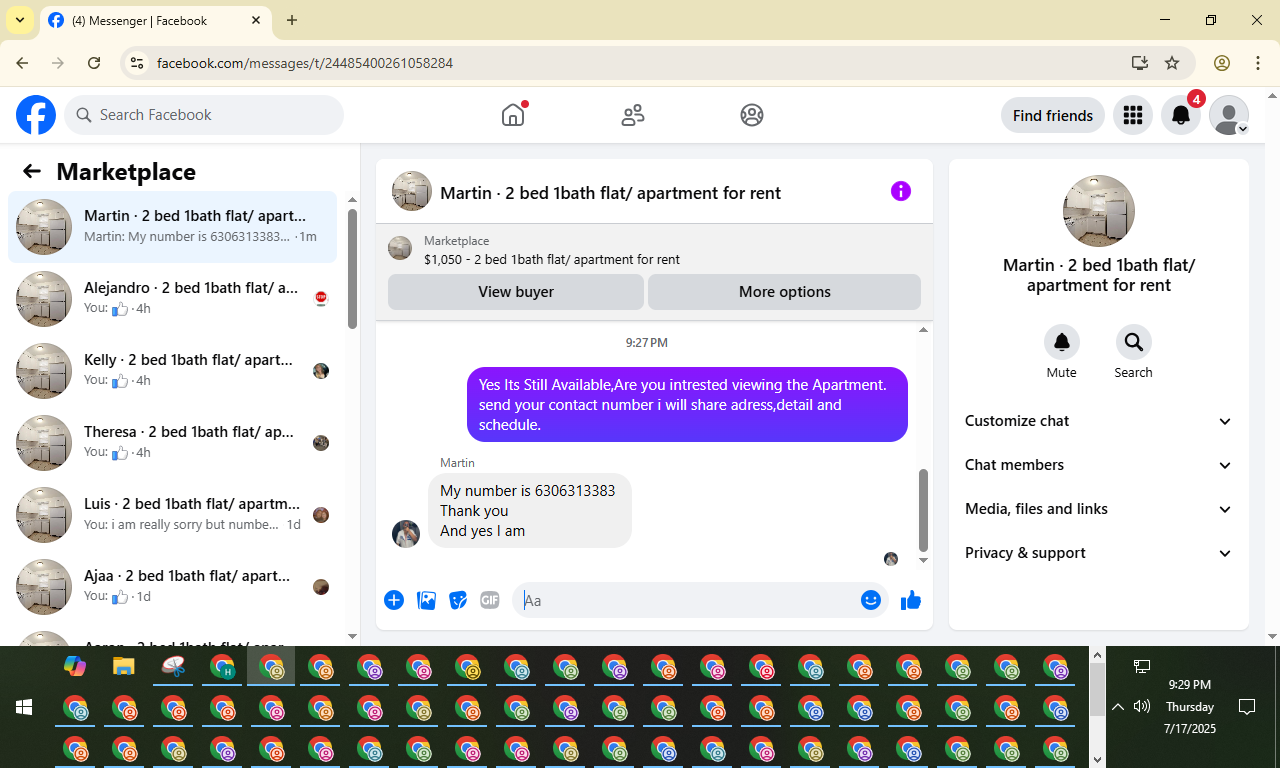Screen dimensions: 1280x768
Task: Open the taskbar clock and date
Action: (x=1190, y=707)
